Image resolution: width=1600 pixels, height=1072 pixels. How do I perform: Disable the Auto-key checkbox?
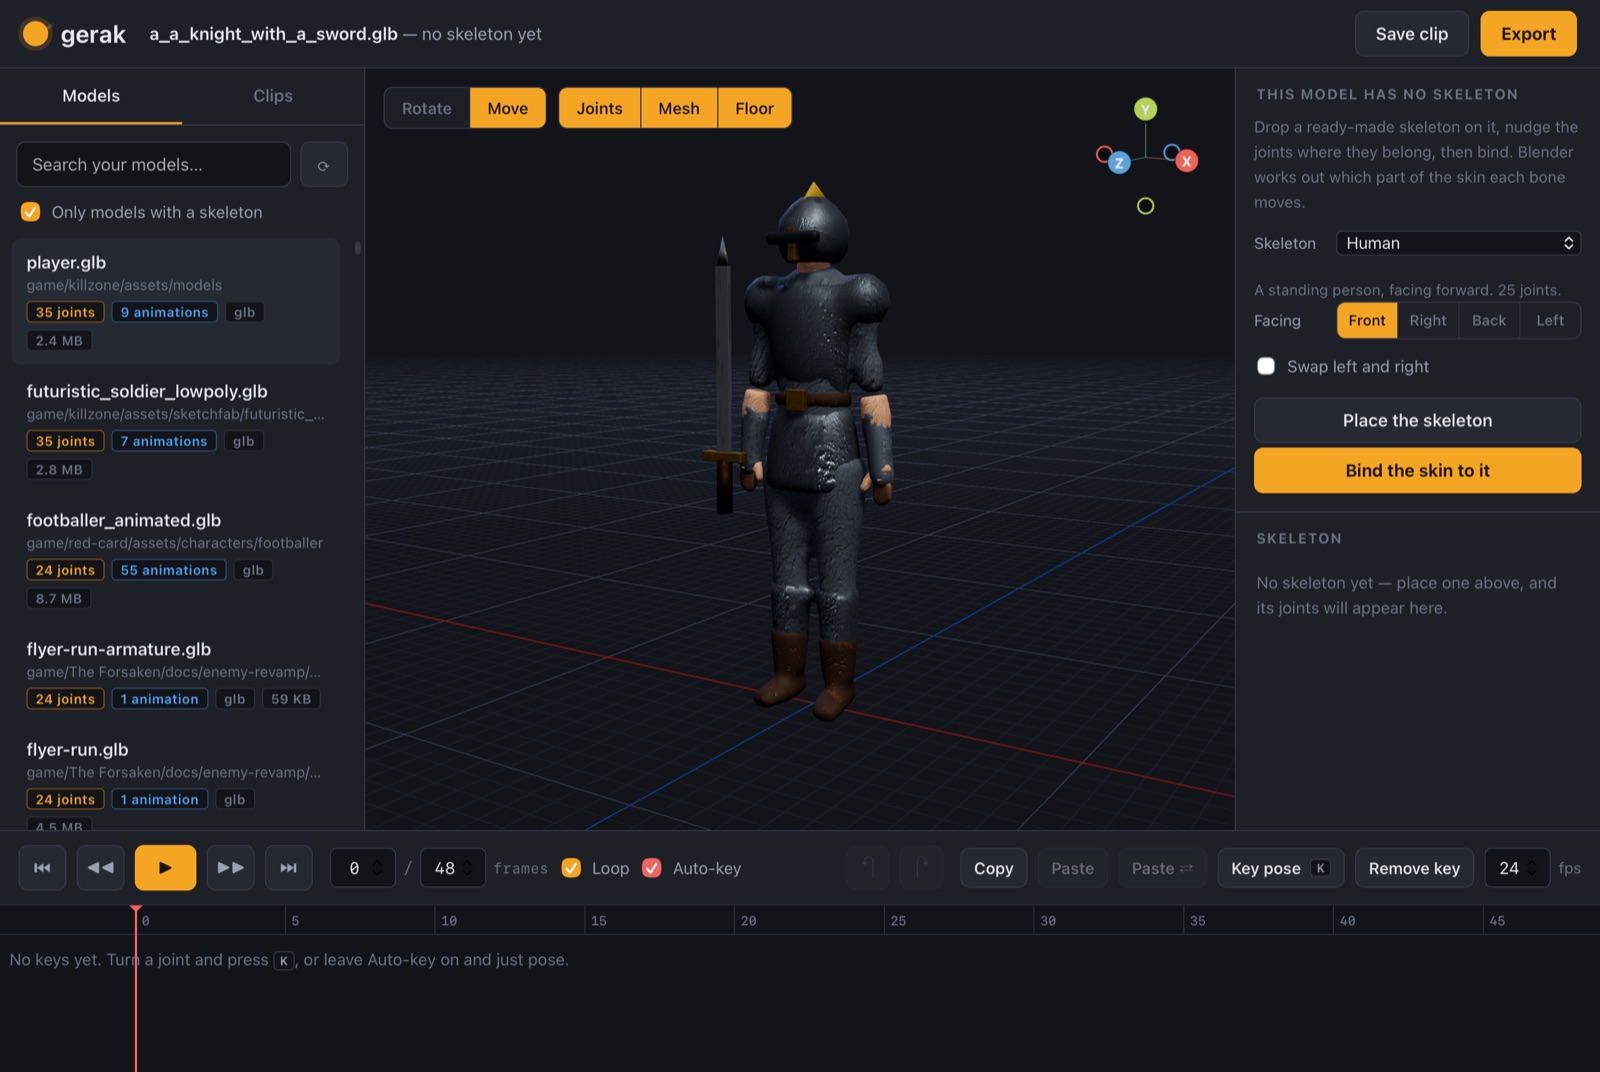[x=652, y=868]
